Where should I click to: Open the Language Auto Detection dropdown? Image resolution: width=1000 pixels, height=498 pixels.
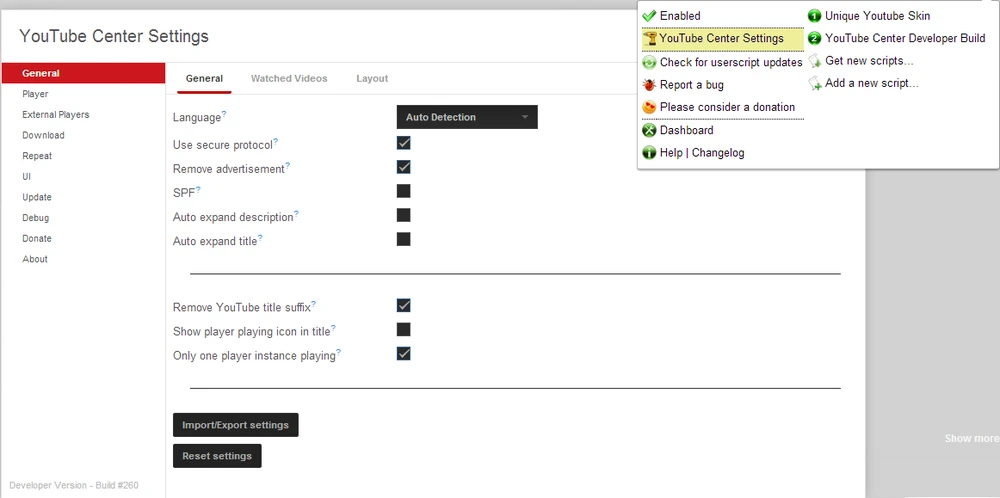[x=467, y=117]
